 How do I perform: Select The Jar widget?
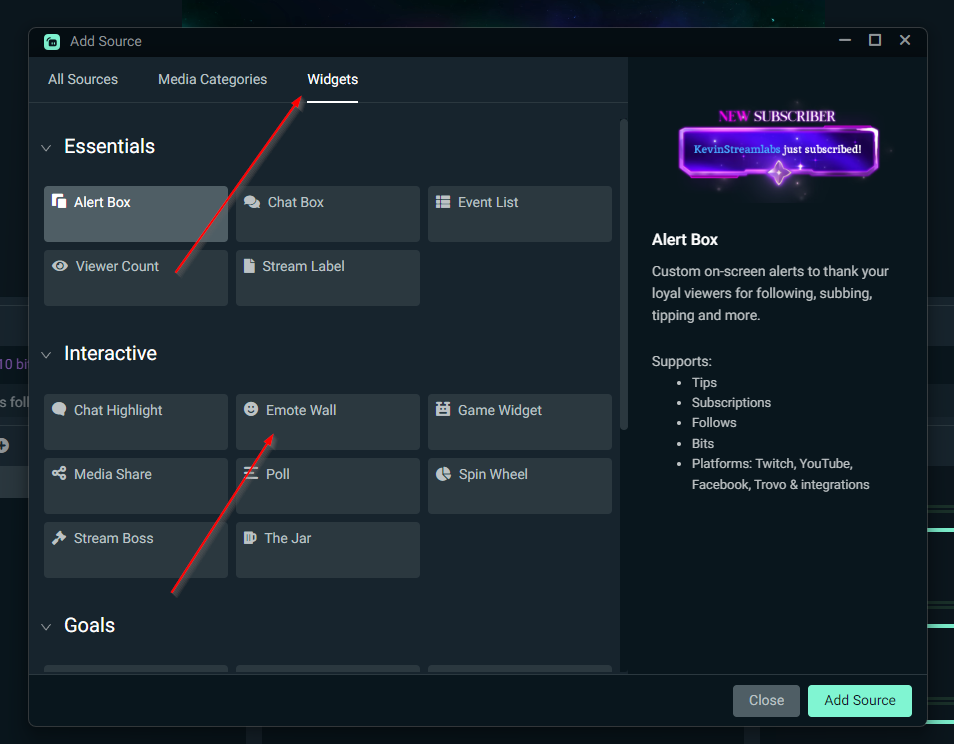(327, 550)
